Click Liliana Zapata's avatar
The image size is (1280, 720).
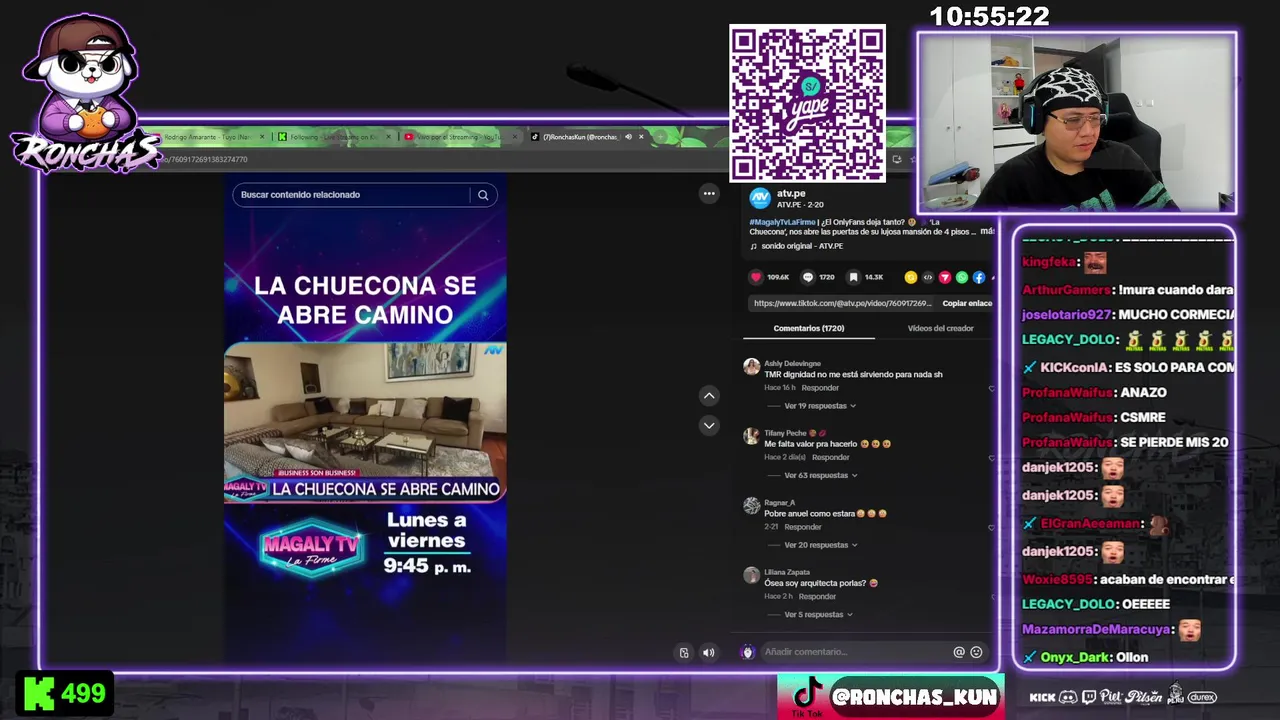click(x=751, y=575)
